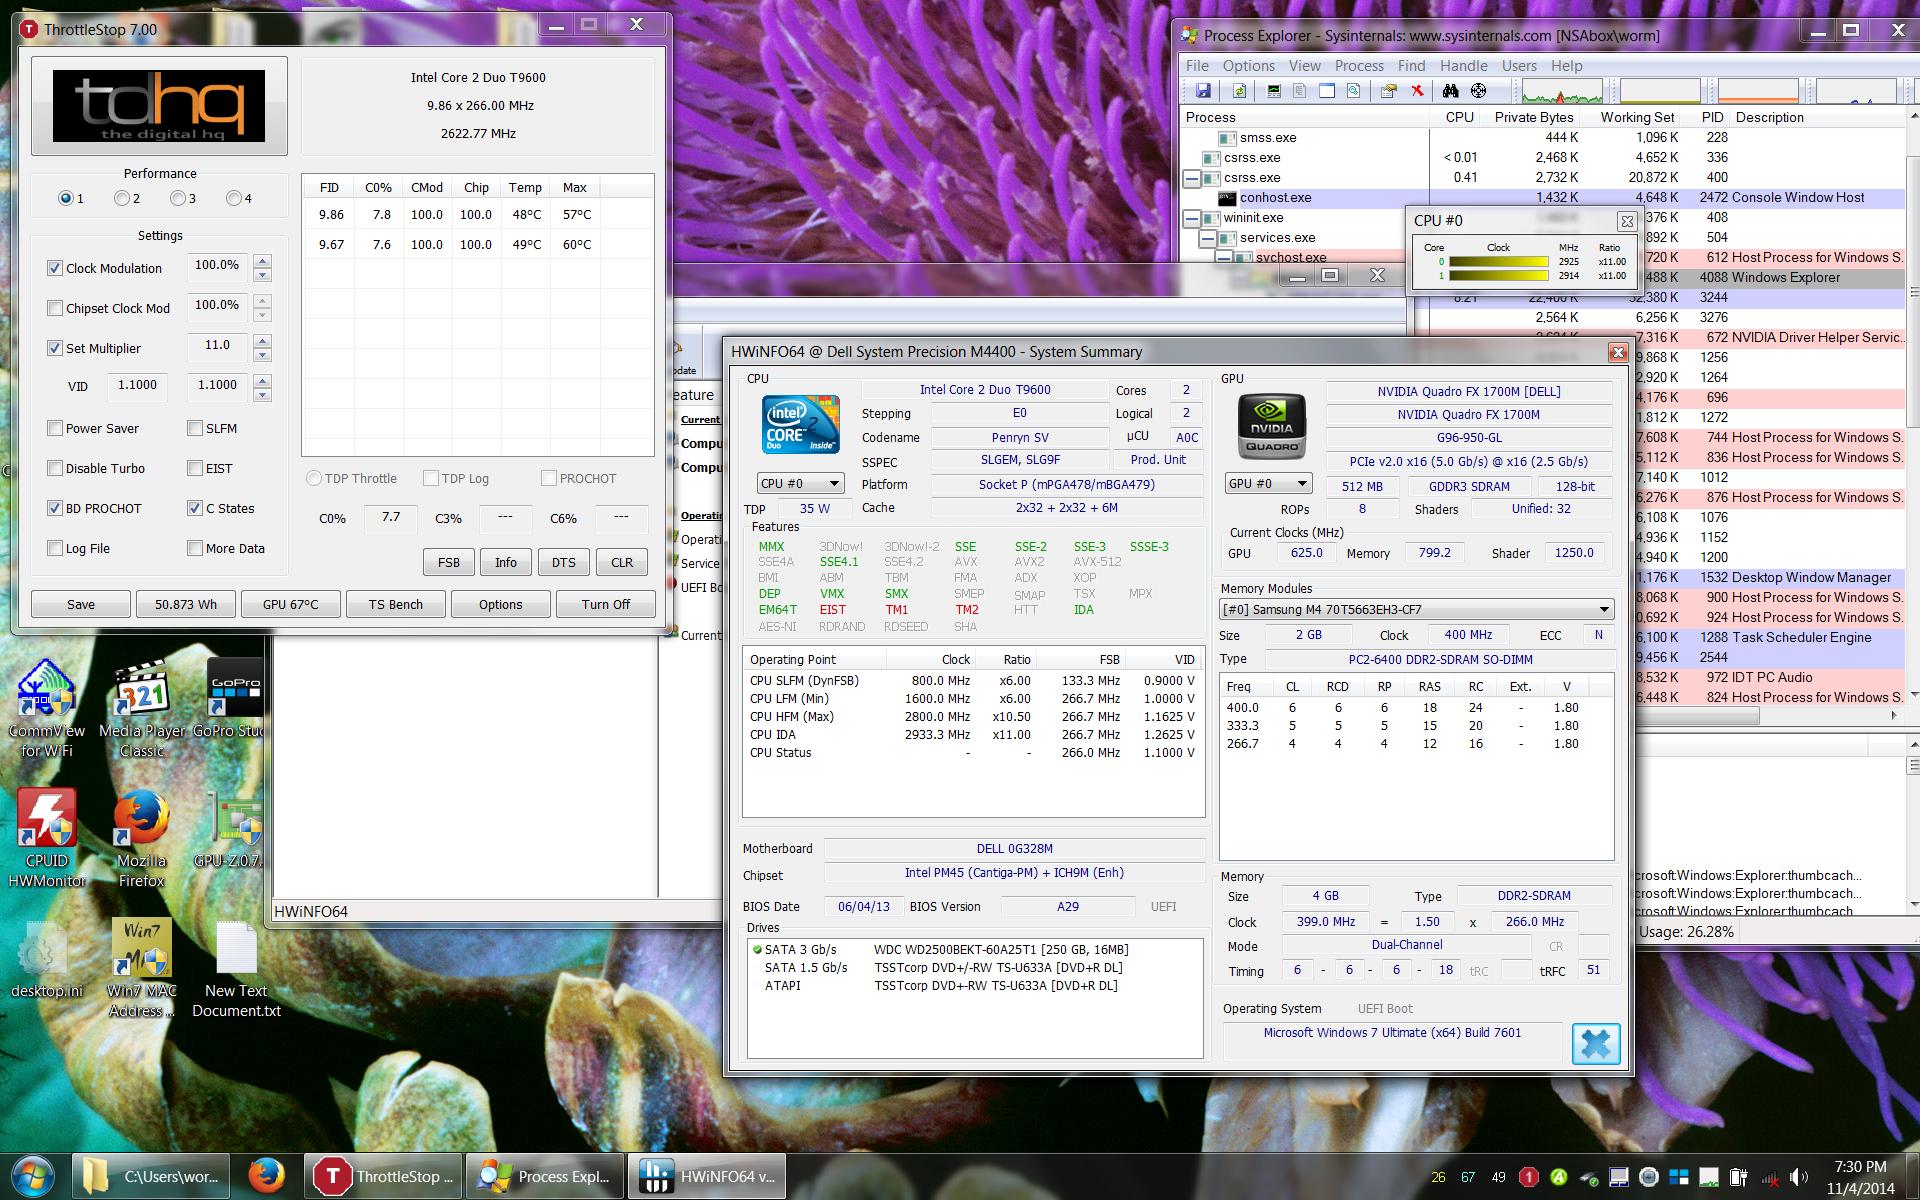The height and width of the screenshot is (1200, 1920).
Task: Increase the VID voltage stepper
Action: 263,381
